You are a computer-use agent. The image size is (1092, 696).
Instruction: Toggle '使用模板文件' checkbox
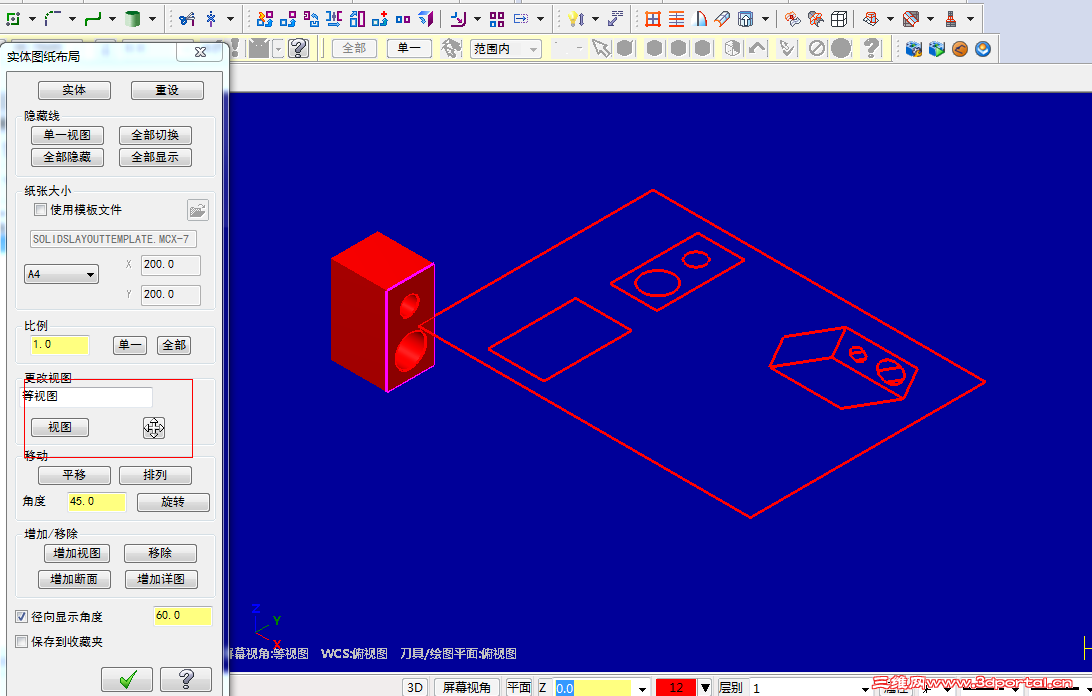point(40,210)
